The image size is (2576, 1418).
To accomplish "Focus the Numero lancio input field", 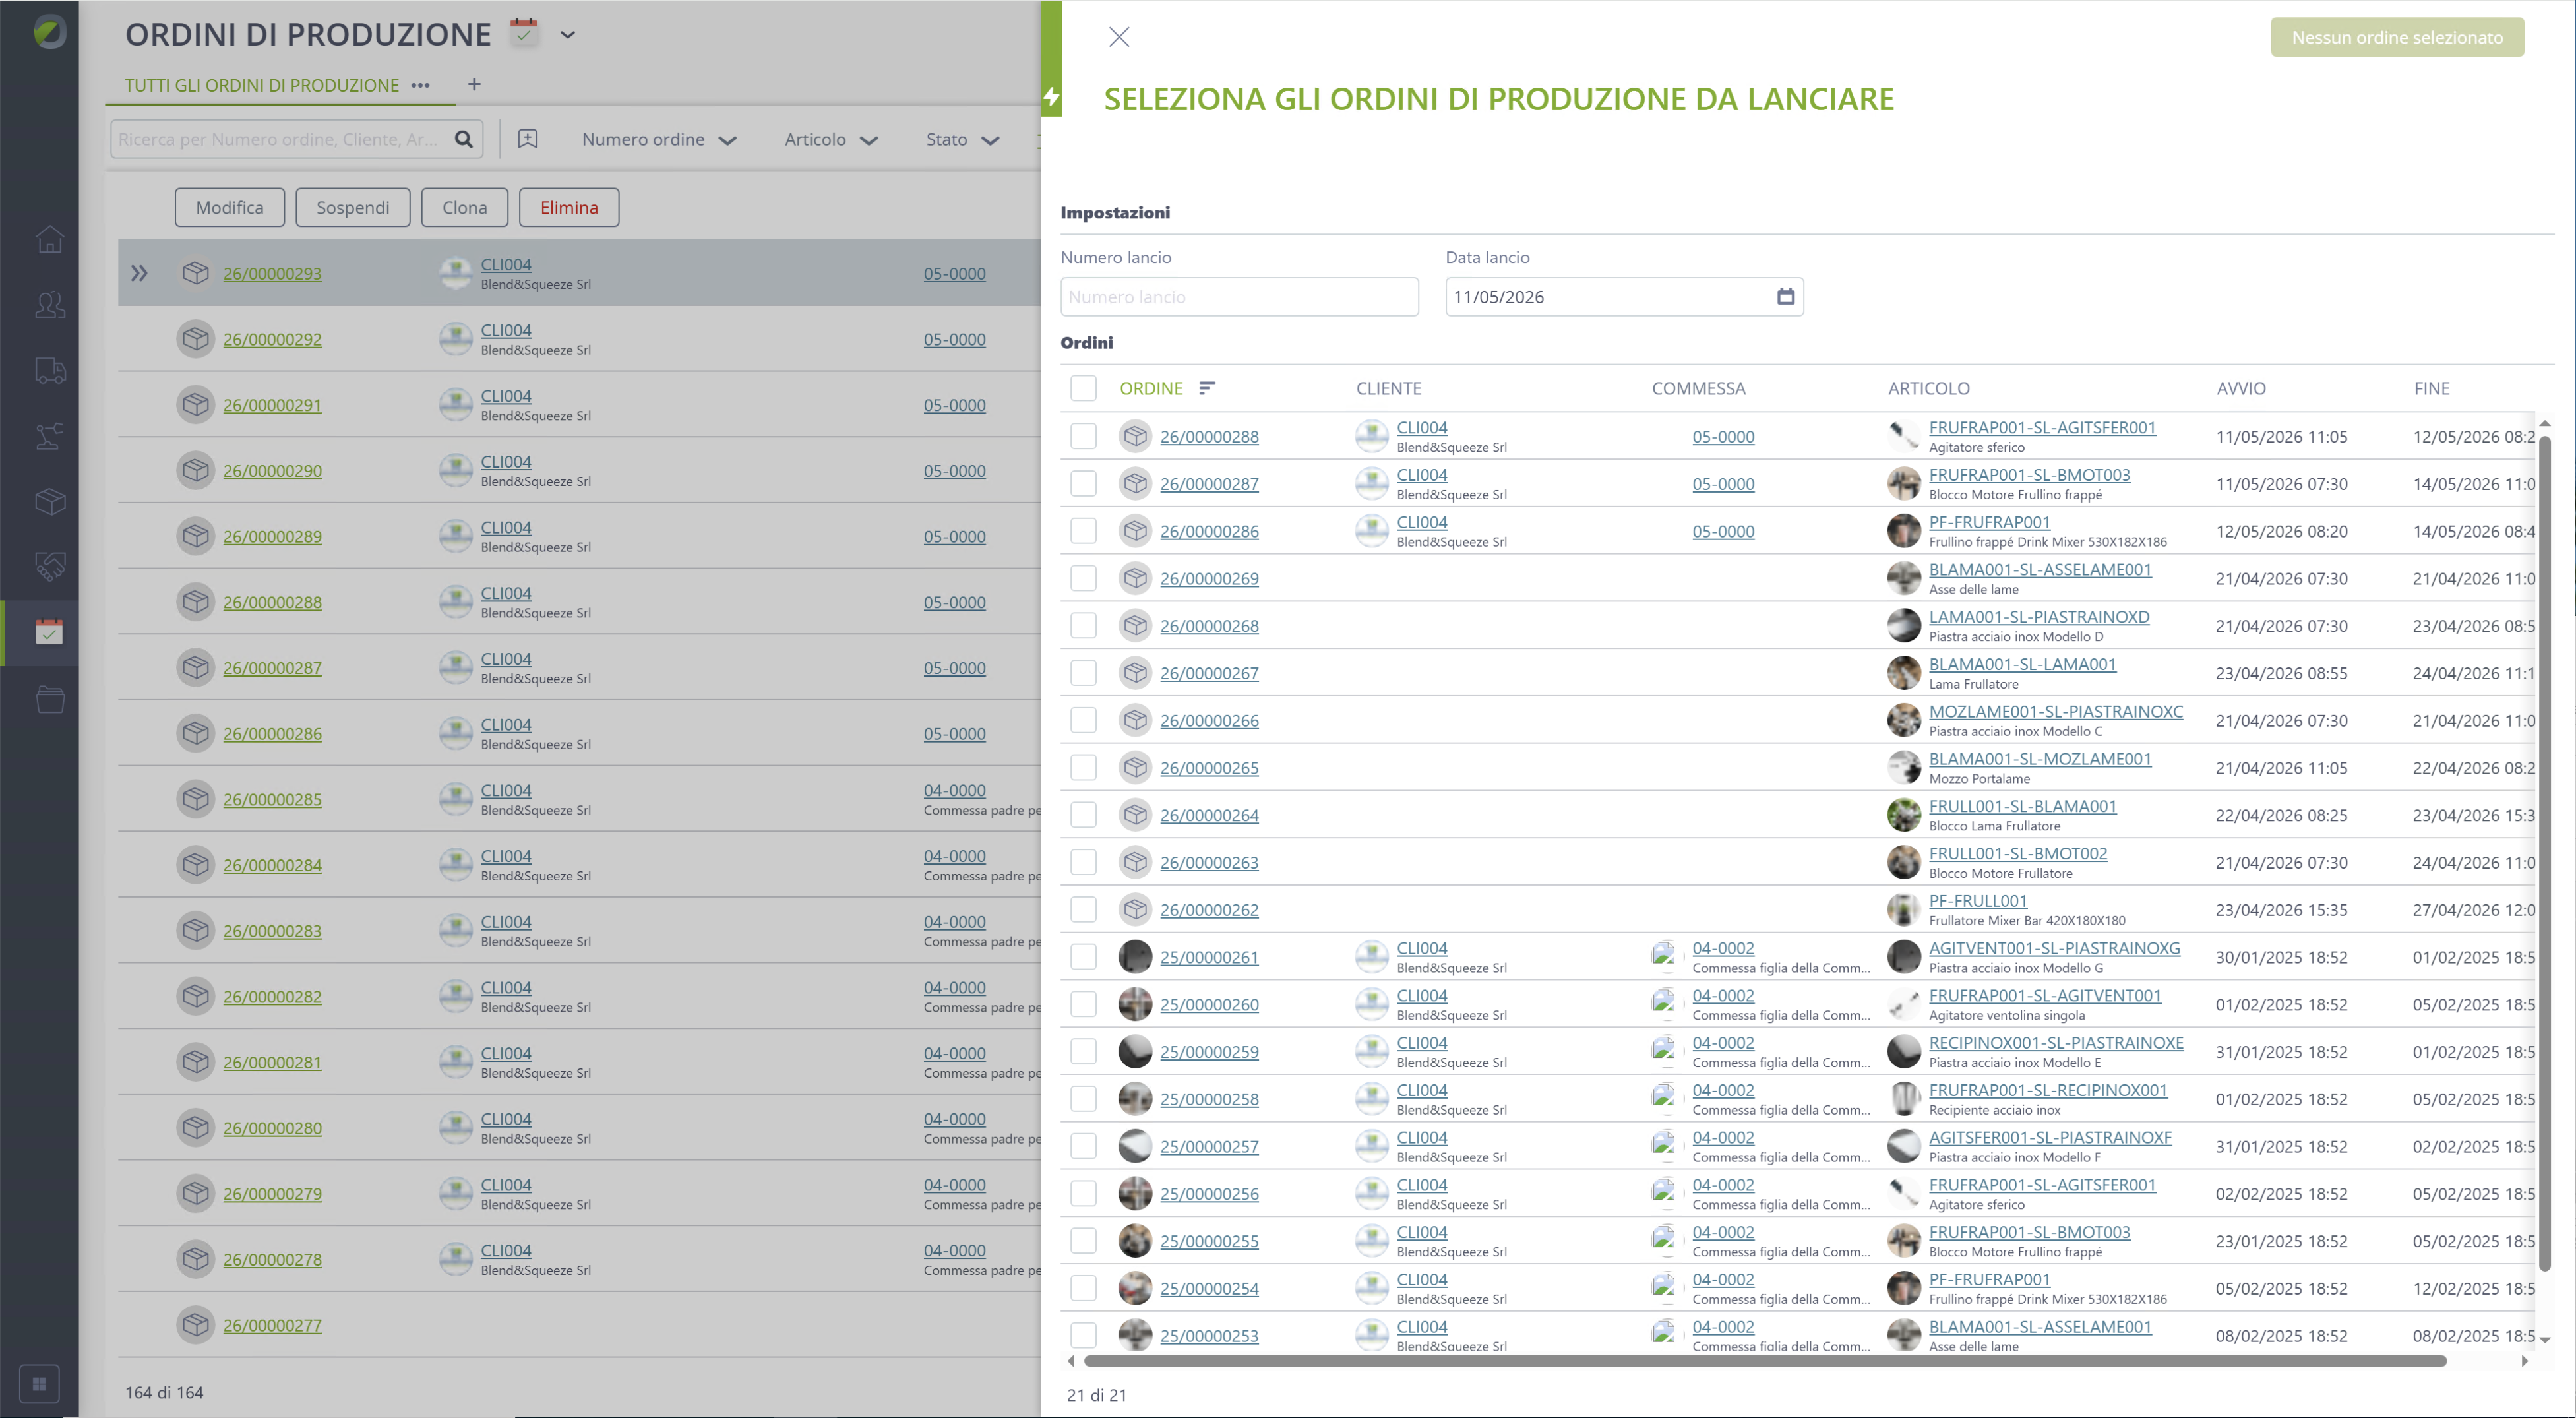I will point(1239,297).
